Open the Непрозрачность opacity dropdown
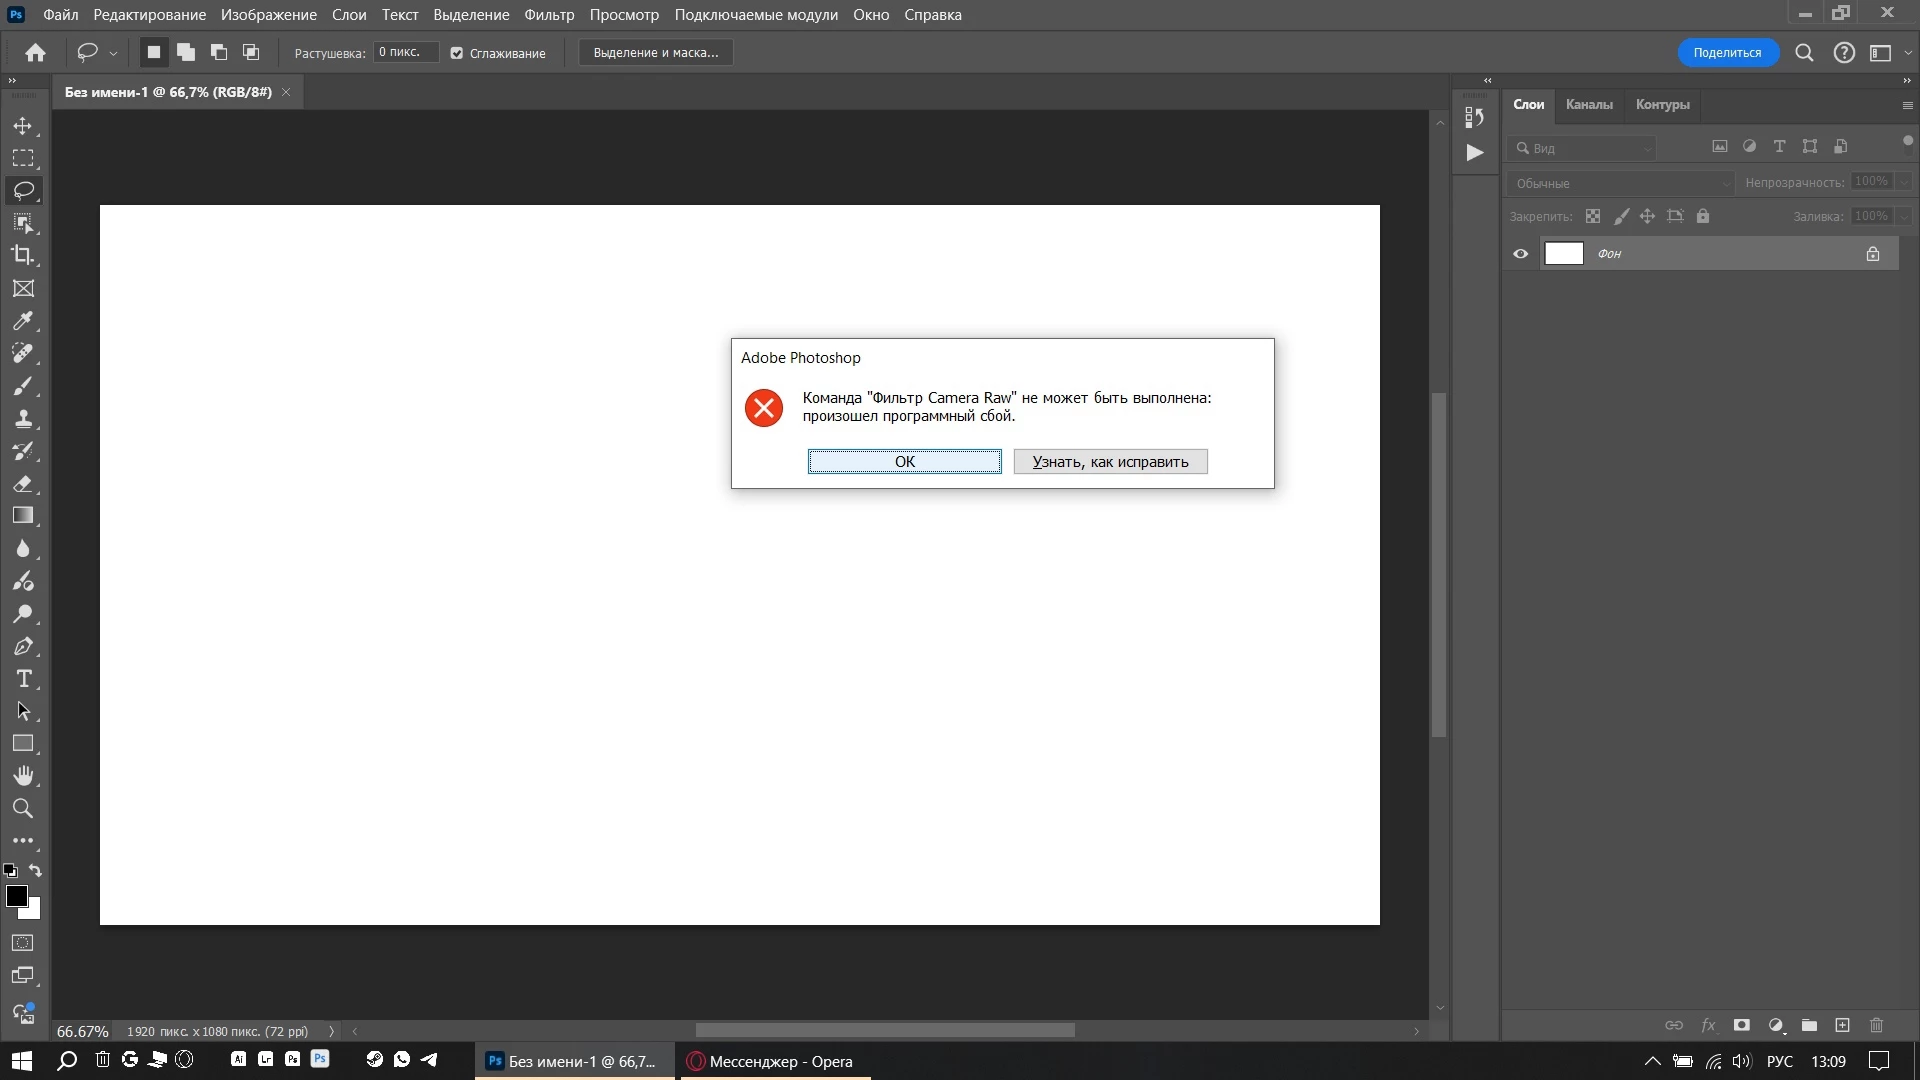 pyautogui.click(x=1904, y=182)
